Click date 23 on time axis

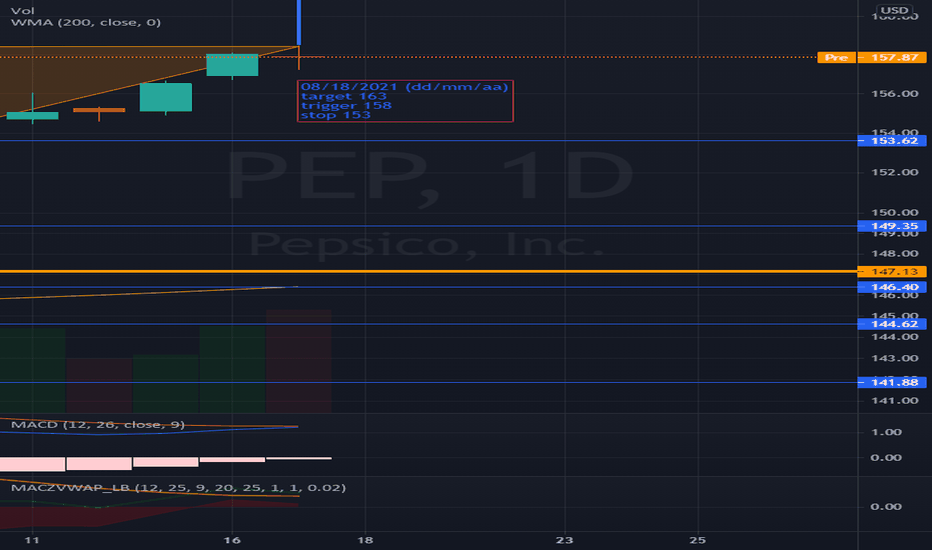pyautogui.click(x=564, y=540)
